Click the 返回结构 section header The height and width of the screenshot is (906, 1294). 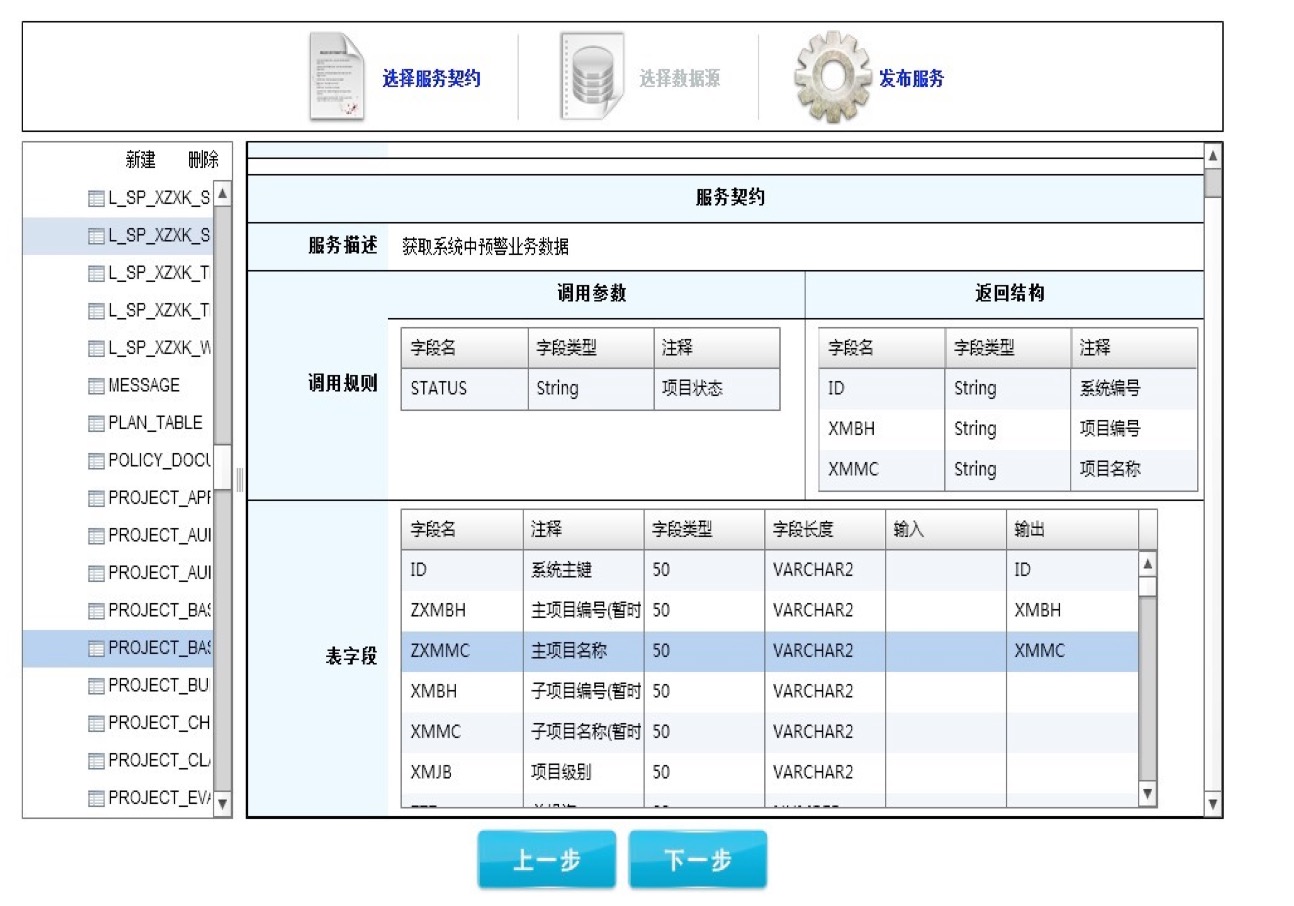[1004, 295]
